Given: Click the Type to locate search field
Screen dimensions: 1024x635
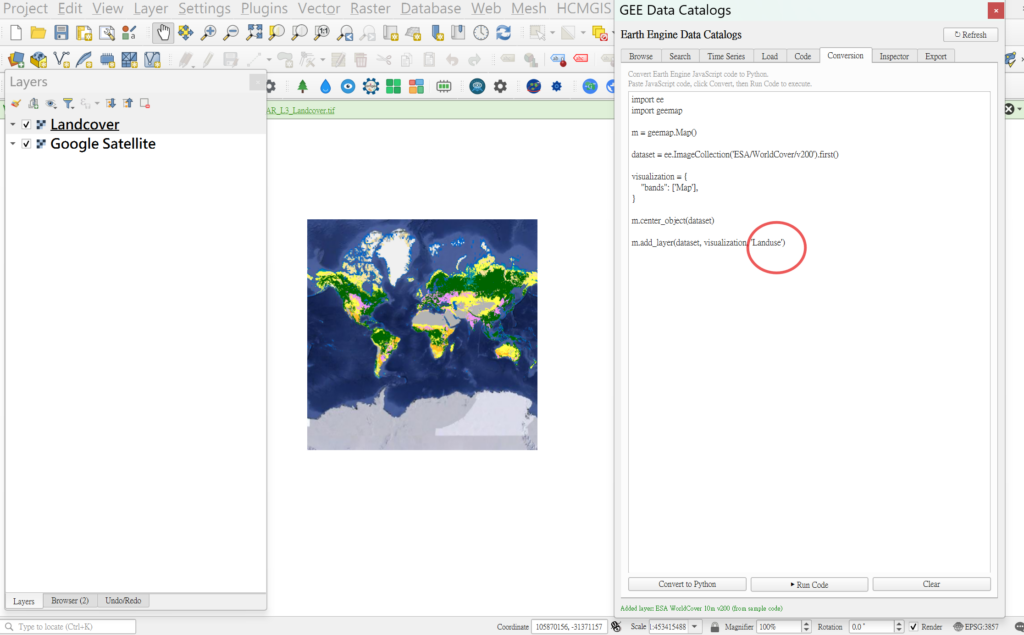Looking at the screenshot, I should tap(70, 627).
